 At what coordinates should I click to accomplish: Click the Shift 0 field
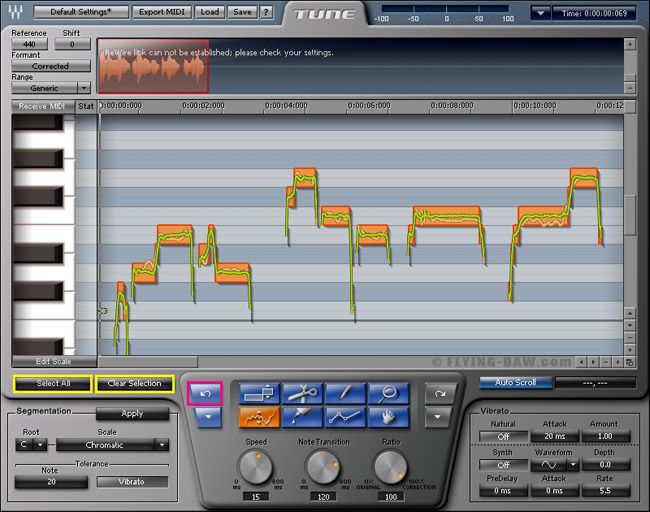pos(72,44)
